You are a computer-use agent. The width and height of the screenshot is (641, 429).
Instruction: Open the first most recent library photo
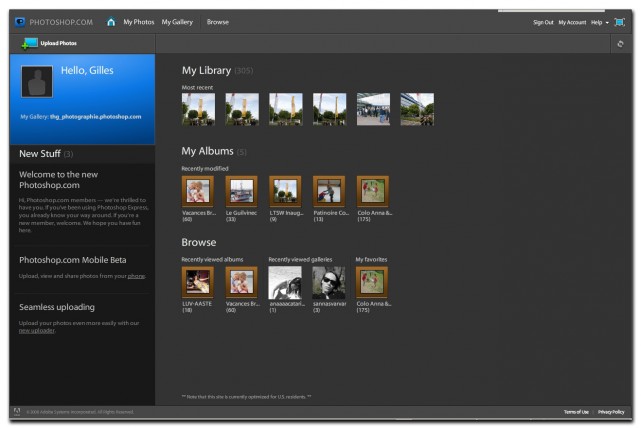click(198, 109)
